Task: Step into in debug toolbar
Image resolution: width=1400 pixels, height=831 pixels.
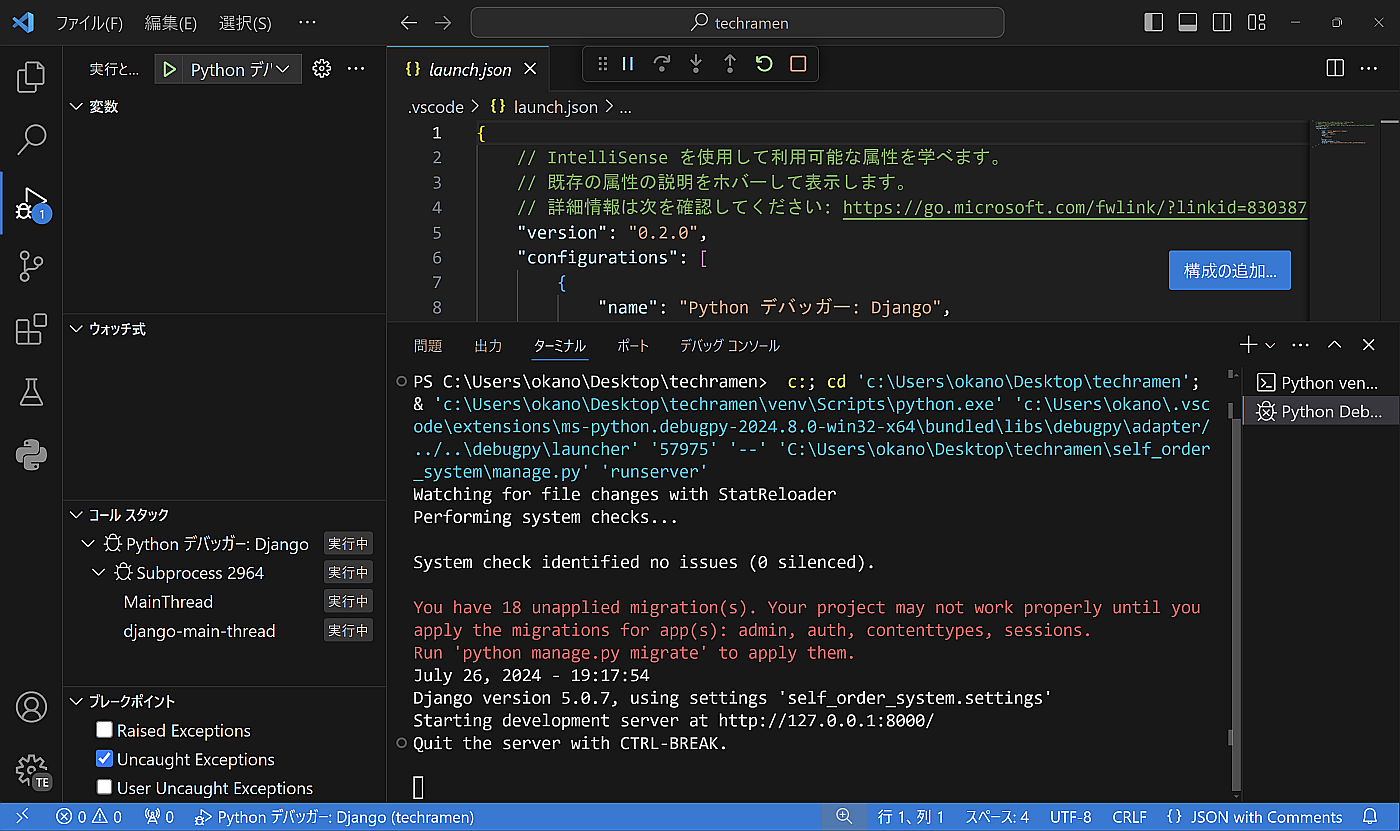Action: pyautogui.click(x=696, y=64)
